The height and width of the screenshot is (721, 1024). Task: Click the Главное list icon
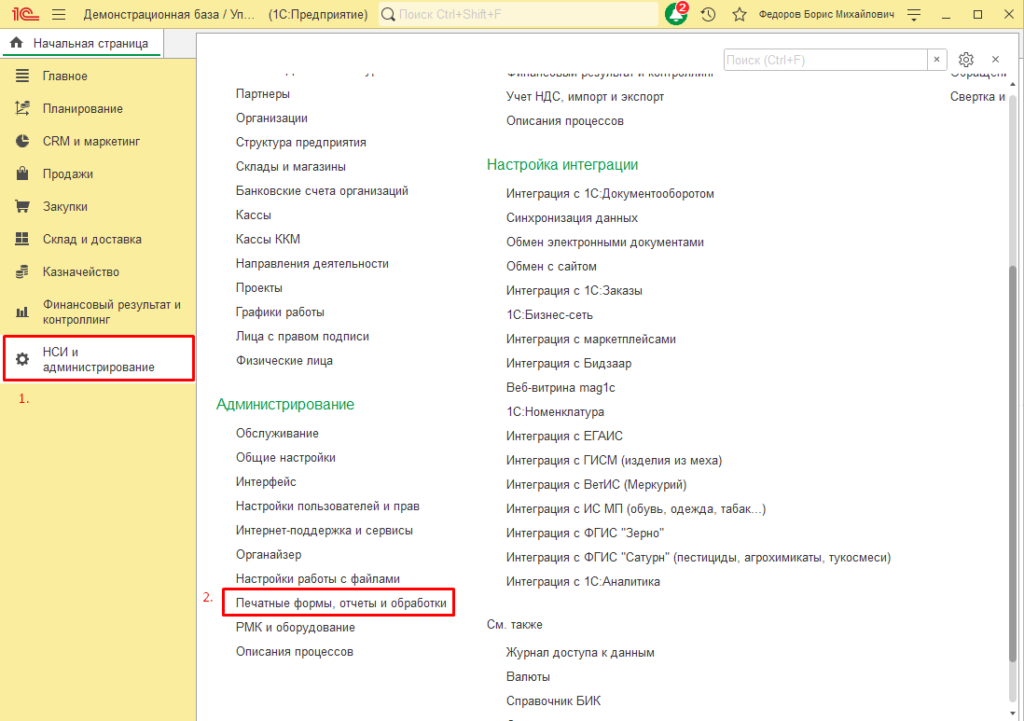click(22, 76)
